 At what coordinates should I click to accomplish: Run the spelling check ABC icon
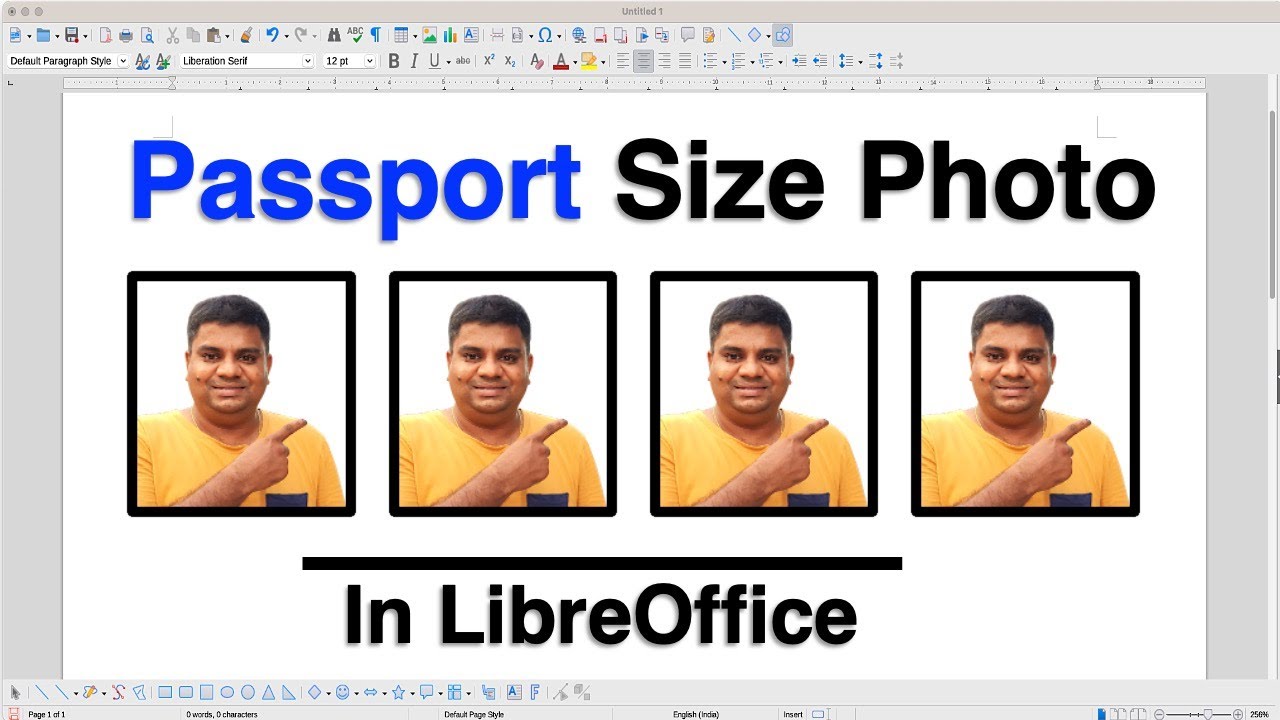[x=355, y=35]
